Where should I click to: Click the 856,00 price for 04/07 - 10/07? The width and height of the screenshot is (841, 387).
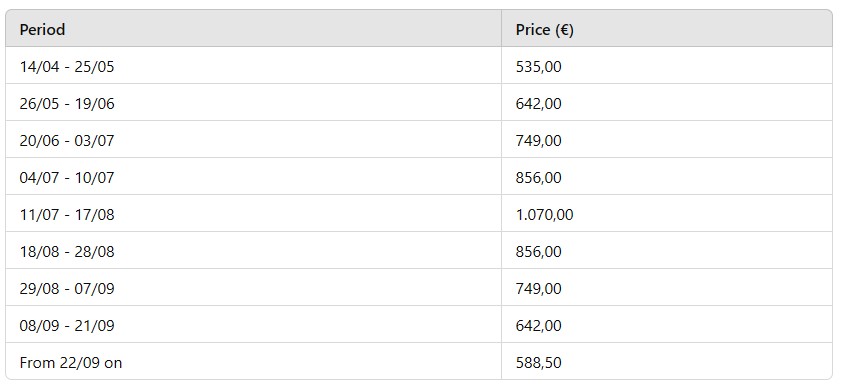pyautogui.click(x=538, y=177)
